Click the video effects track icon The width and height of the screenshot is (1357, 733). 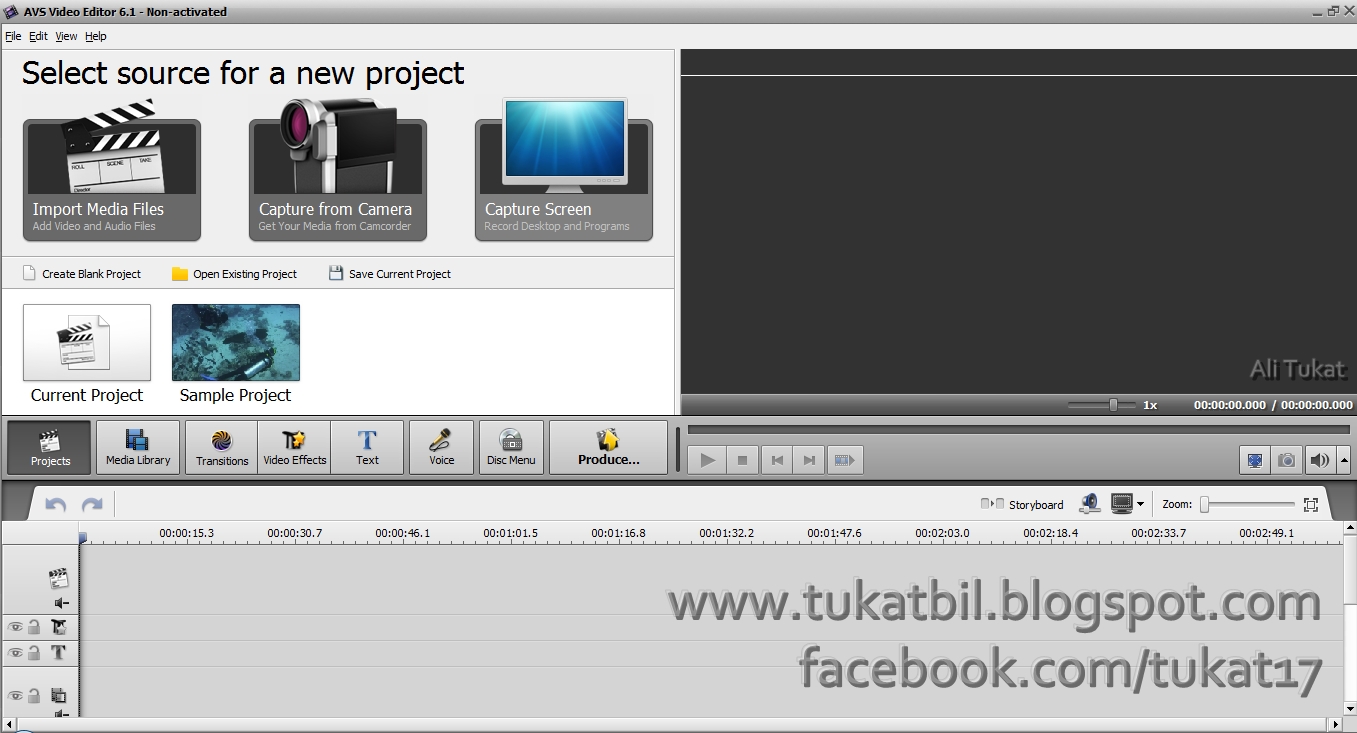pyautogui.click(x=59, y=627)
